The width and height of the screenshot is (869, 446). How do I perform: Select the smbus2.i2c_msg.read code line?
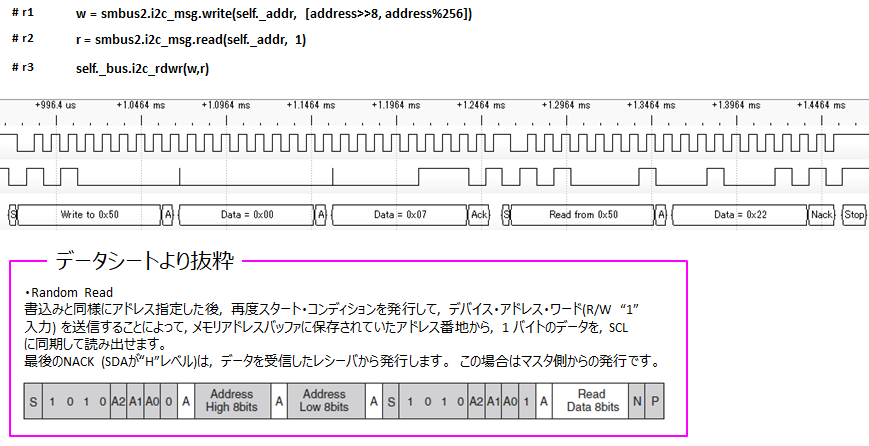pos(191,40)
